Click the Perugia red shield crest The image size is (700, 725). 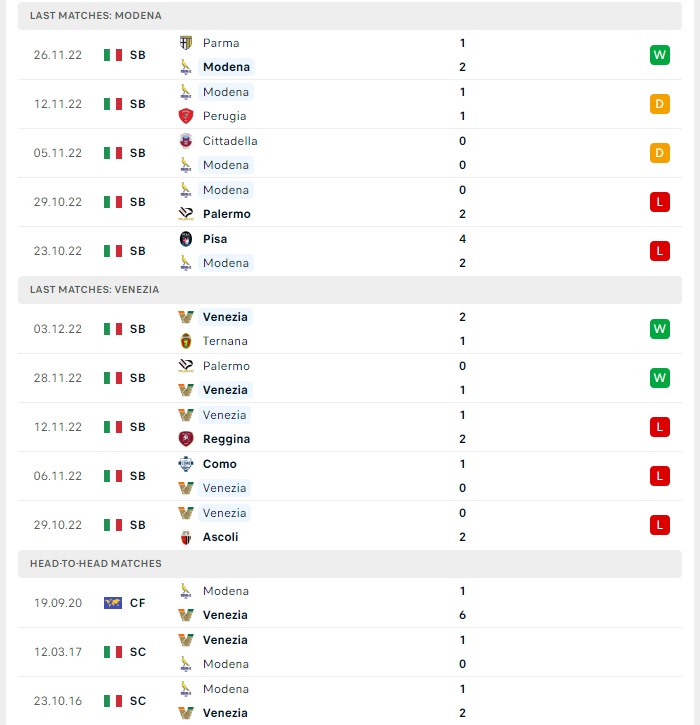point(186,116)
